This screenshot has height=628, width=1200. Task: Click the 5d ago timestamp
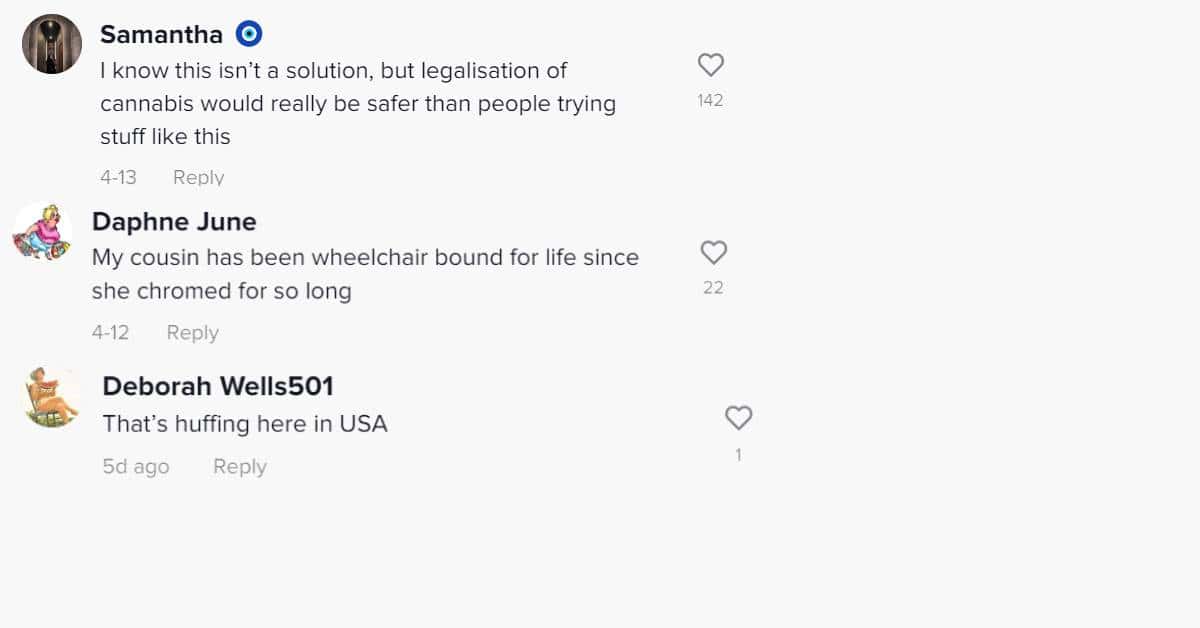(135, 466)
